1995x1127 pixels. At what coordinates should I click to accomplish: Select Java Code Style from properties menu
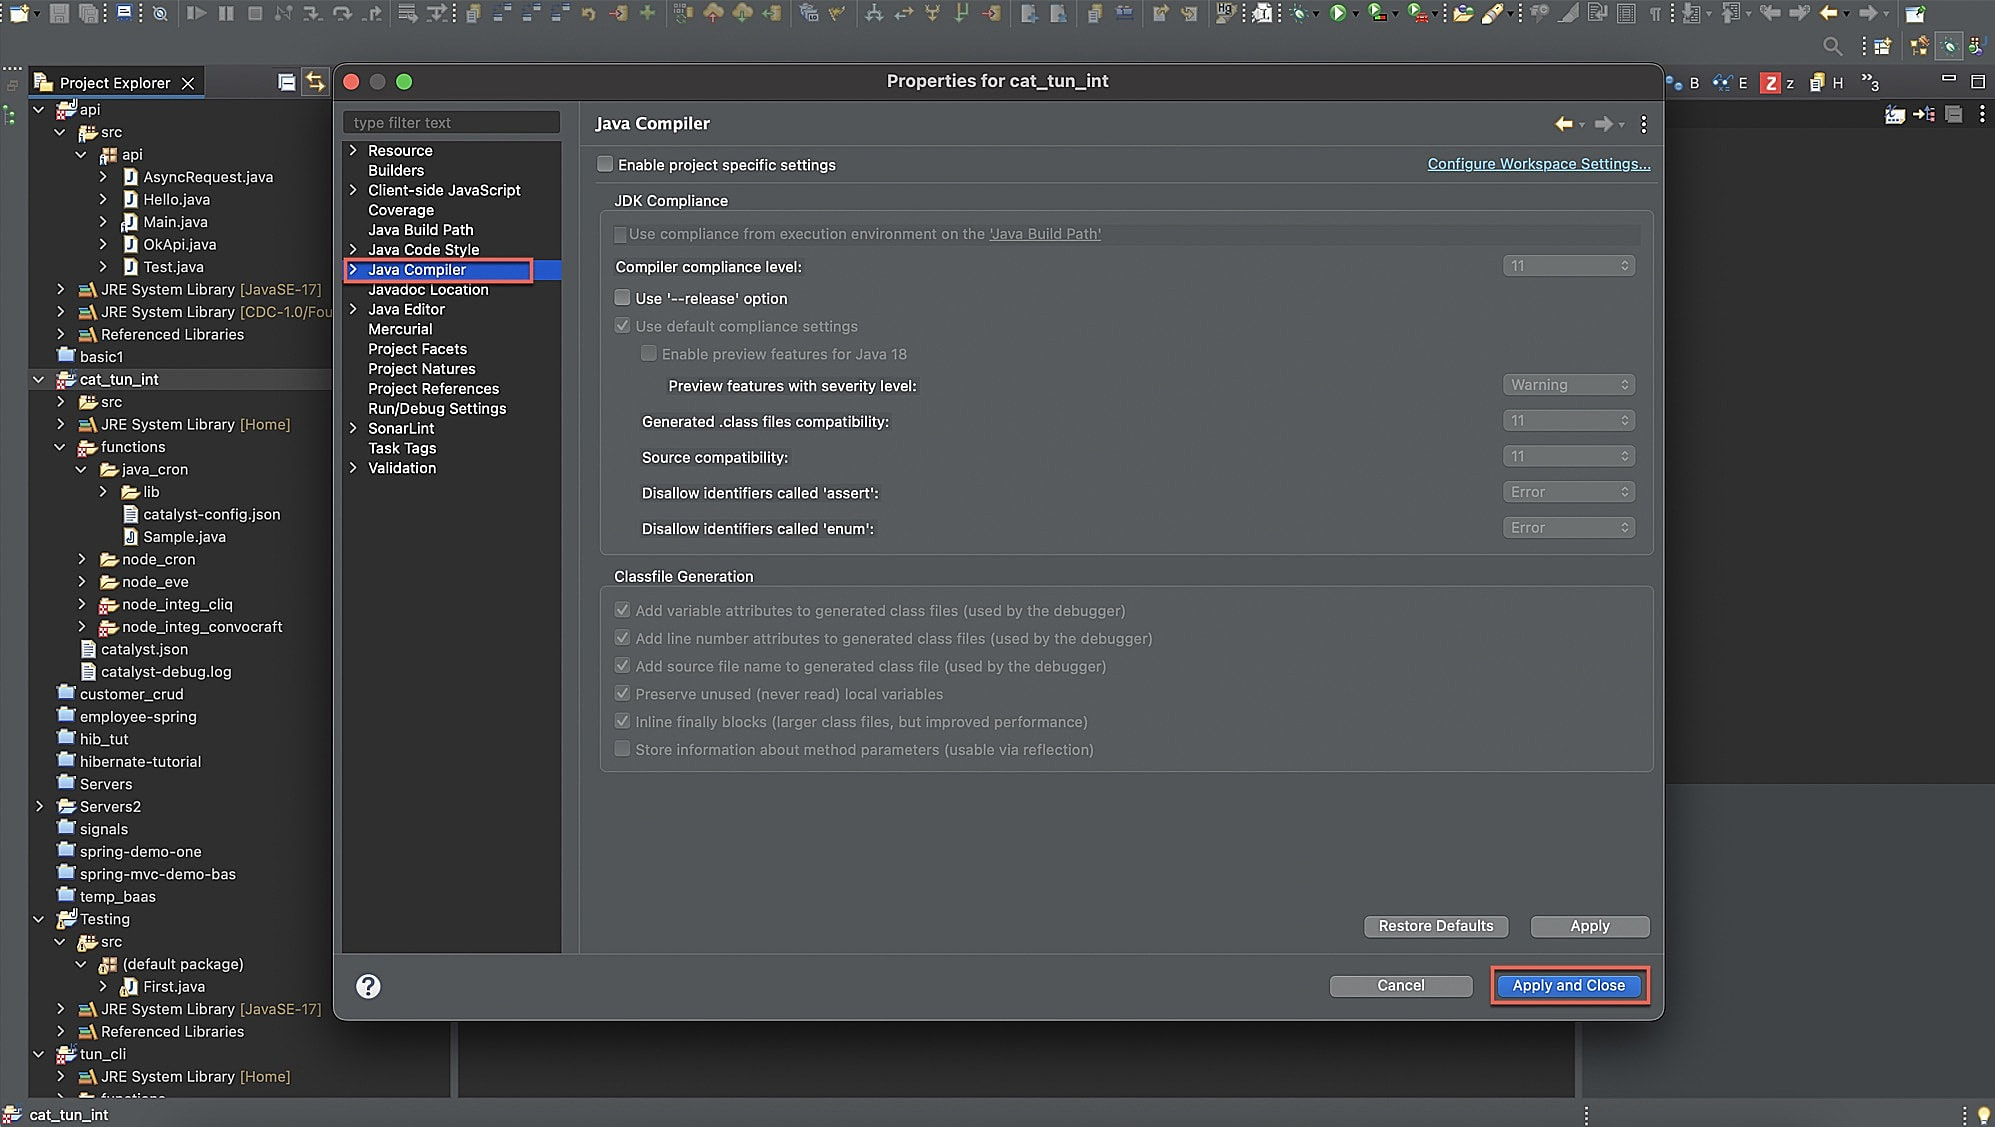click(x=423, y=249)
